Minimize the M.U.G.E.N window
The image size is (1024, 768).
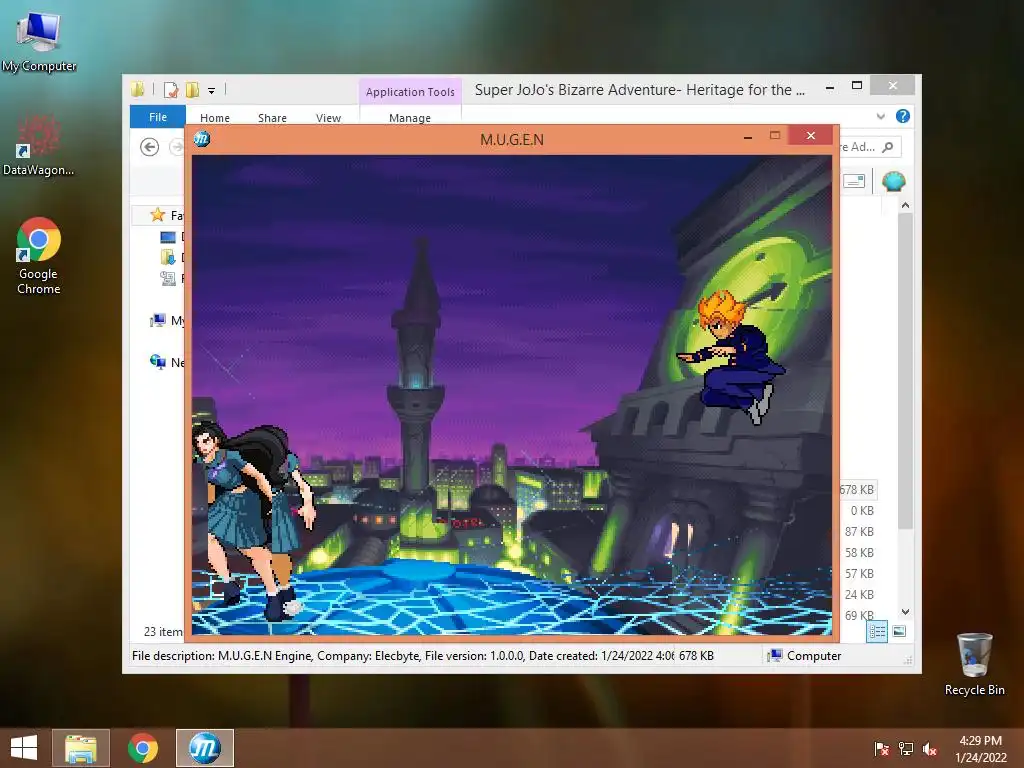pos(748,136)
